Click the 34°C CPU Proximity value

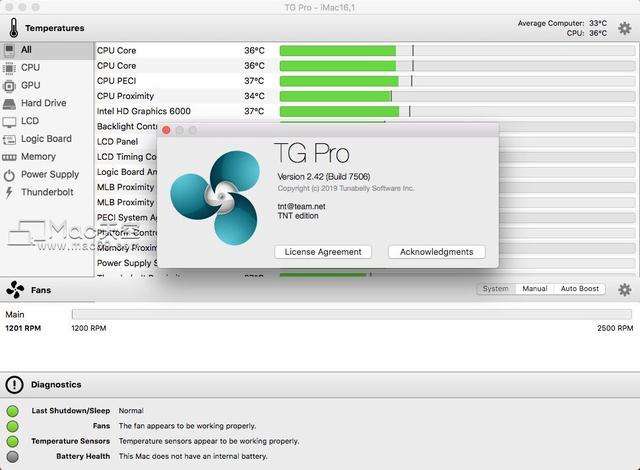pos(254,96)
